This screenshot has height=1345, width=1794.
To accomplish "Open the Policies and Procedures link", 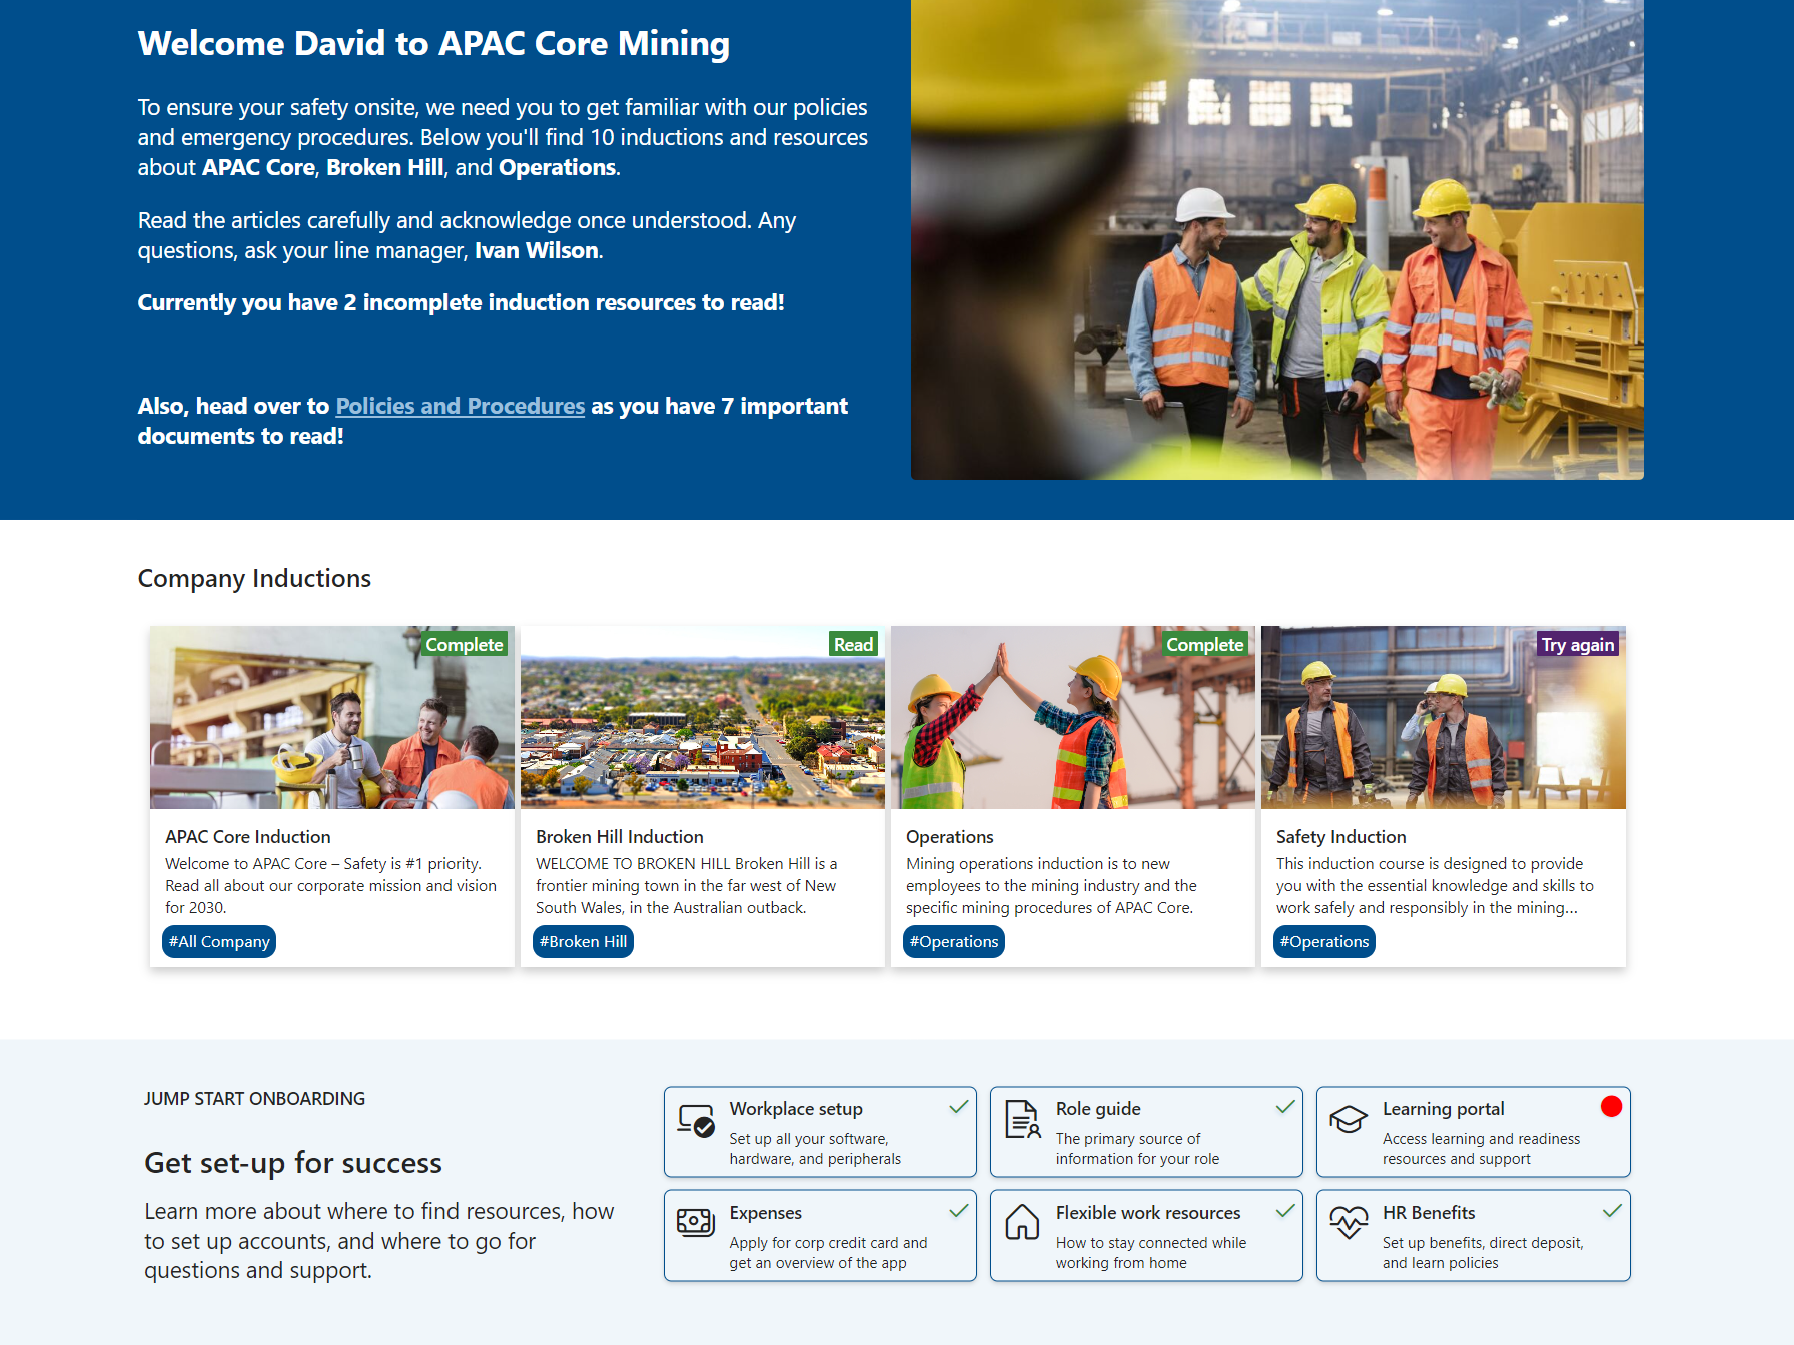I will click(460, 406).
